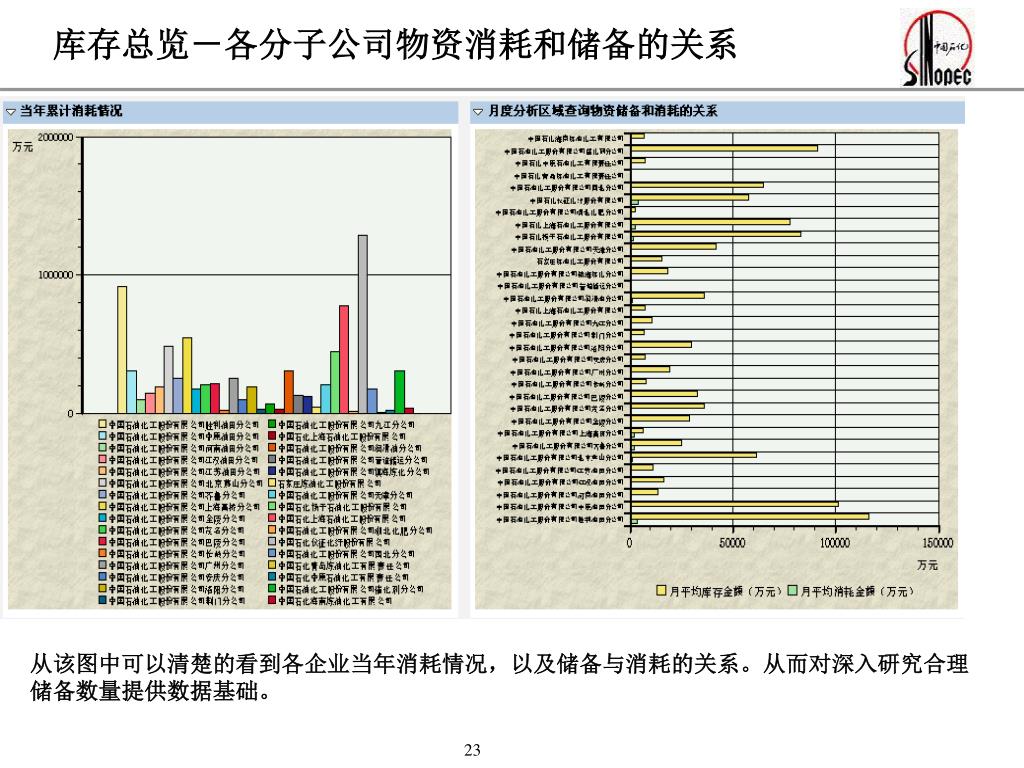Viewport: 1024px width, 768px height.
Task: Select the 江汉油田分公司 pink legend swatch
Action: tap(103, 460)
